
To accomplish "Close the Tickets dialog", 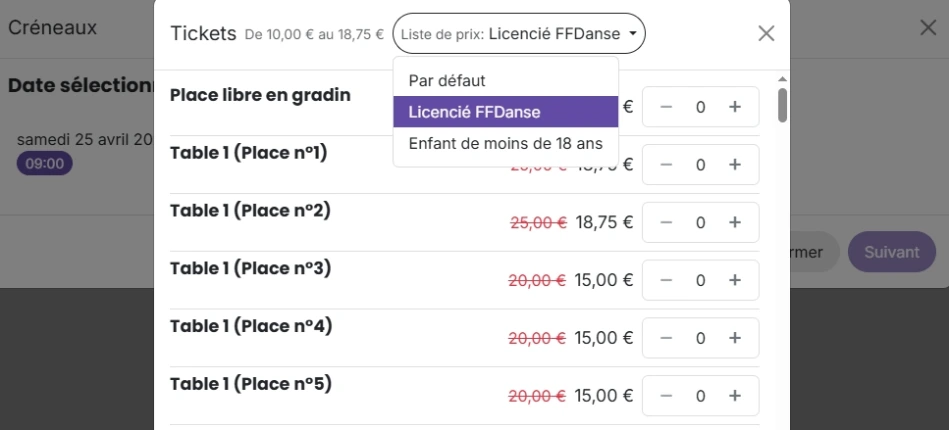I will pyautogui.click(x=766, y=33).
